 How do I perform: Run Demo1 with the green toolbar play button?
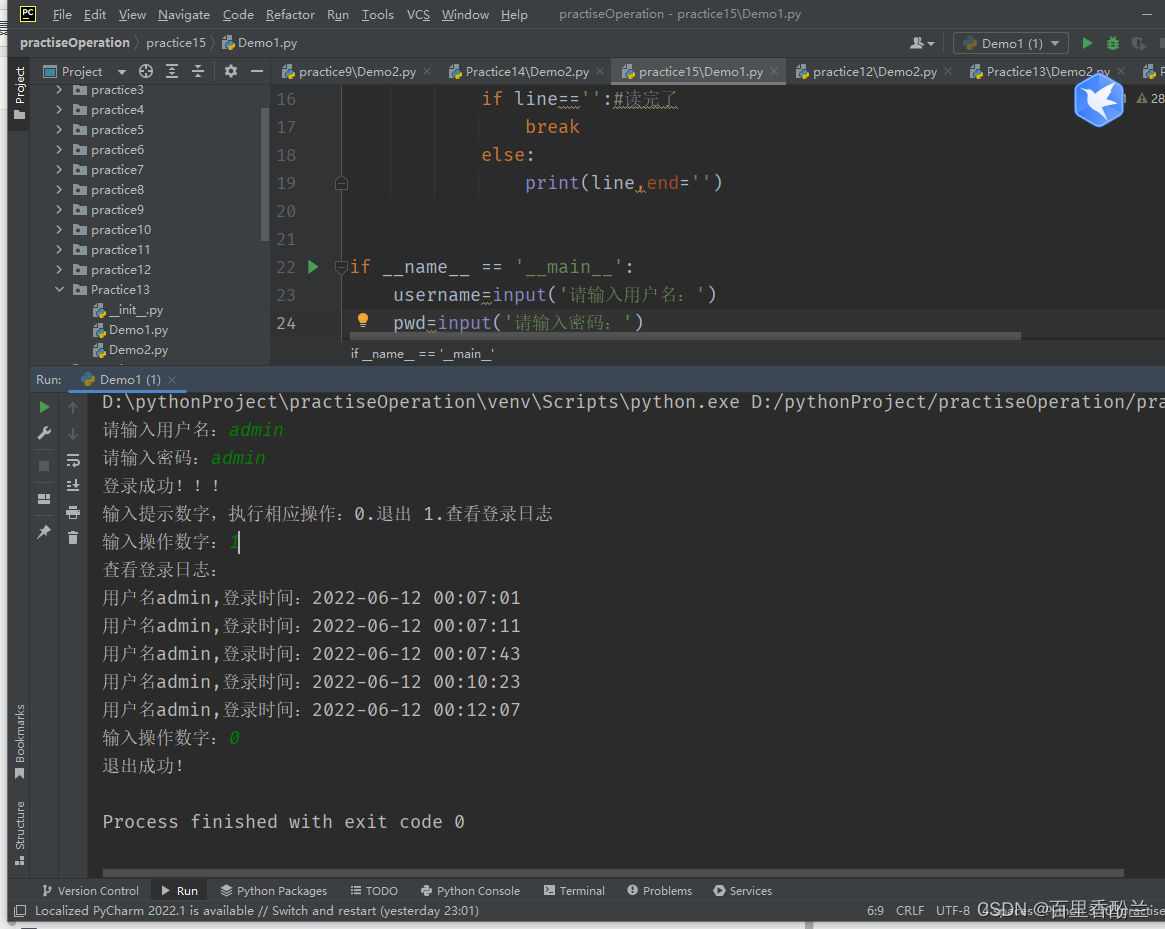tap(1087, 43)
